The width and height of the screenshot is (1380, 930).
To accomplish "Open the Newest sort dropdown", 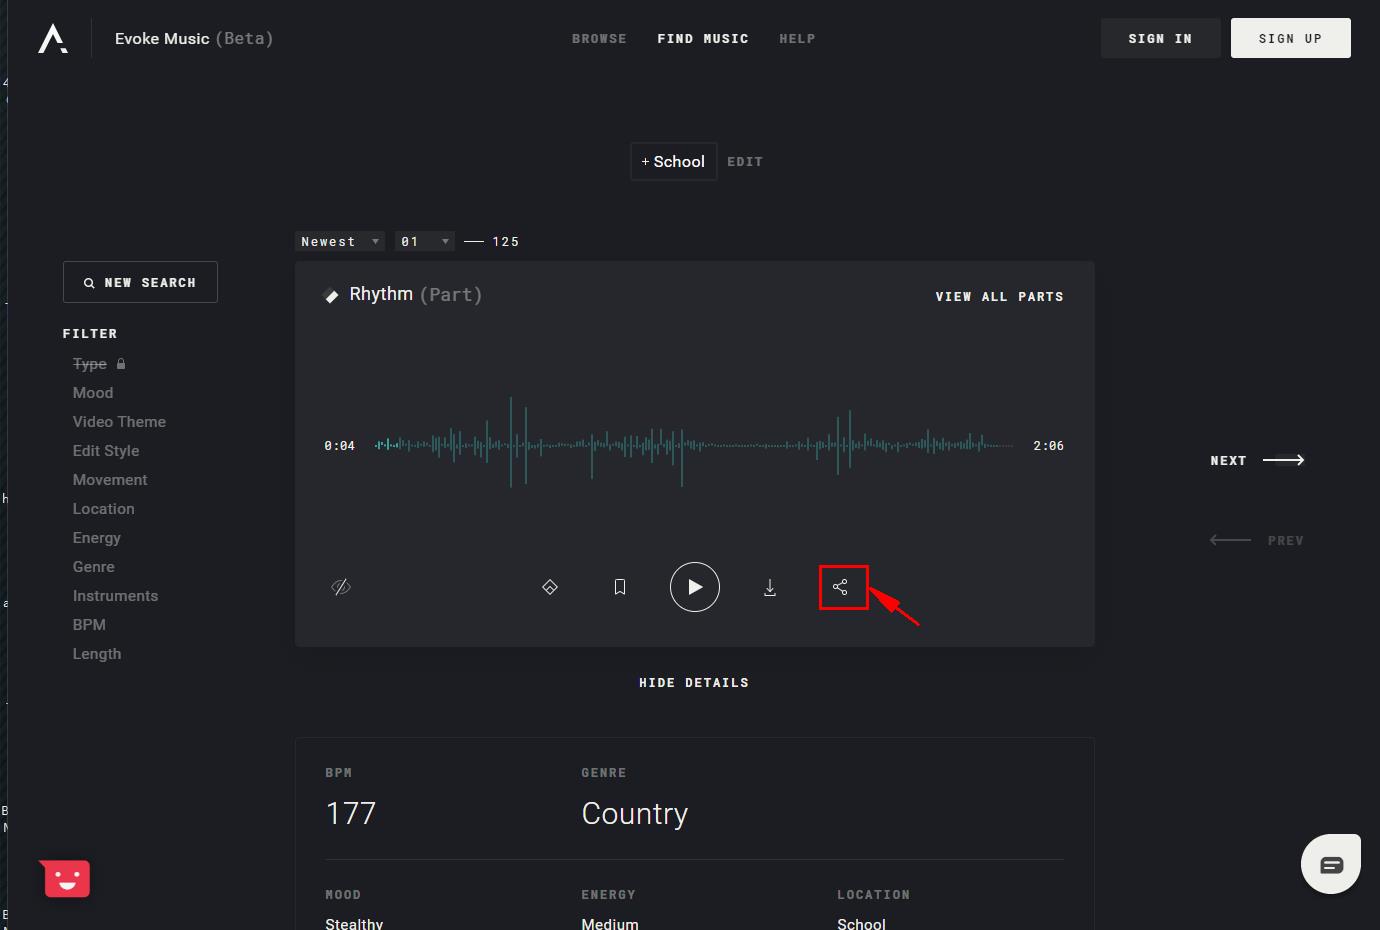I will [x=340, y=242].
